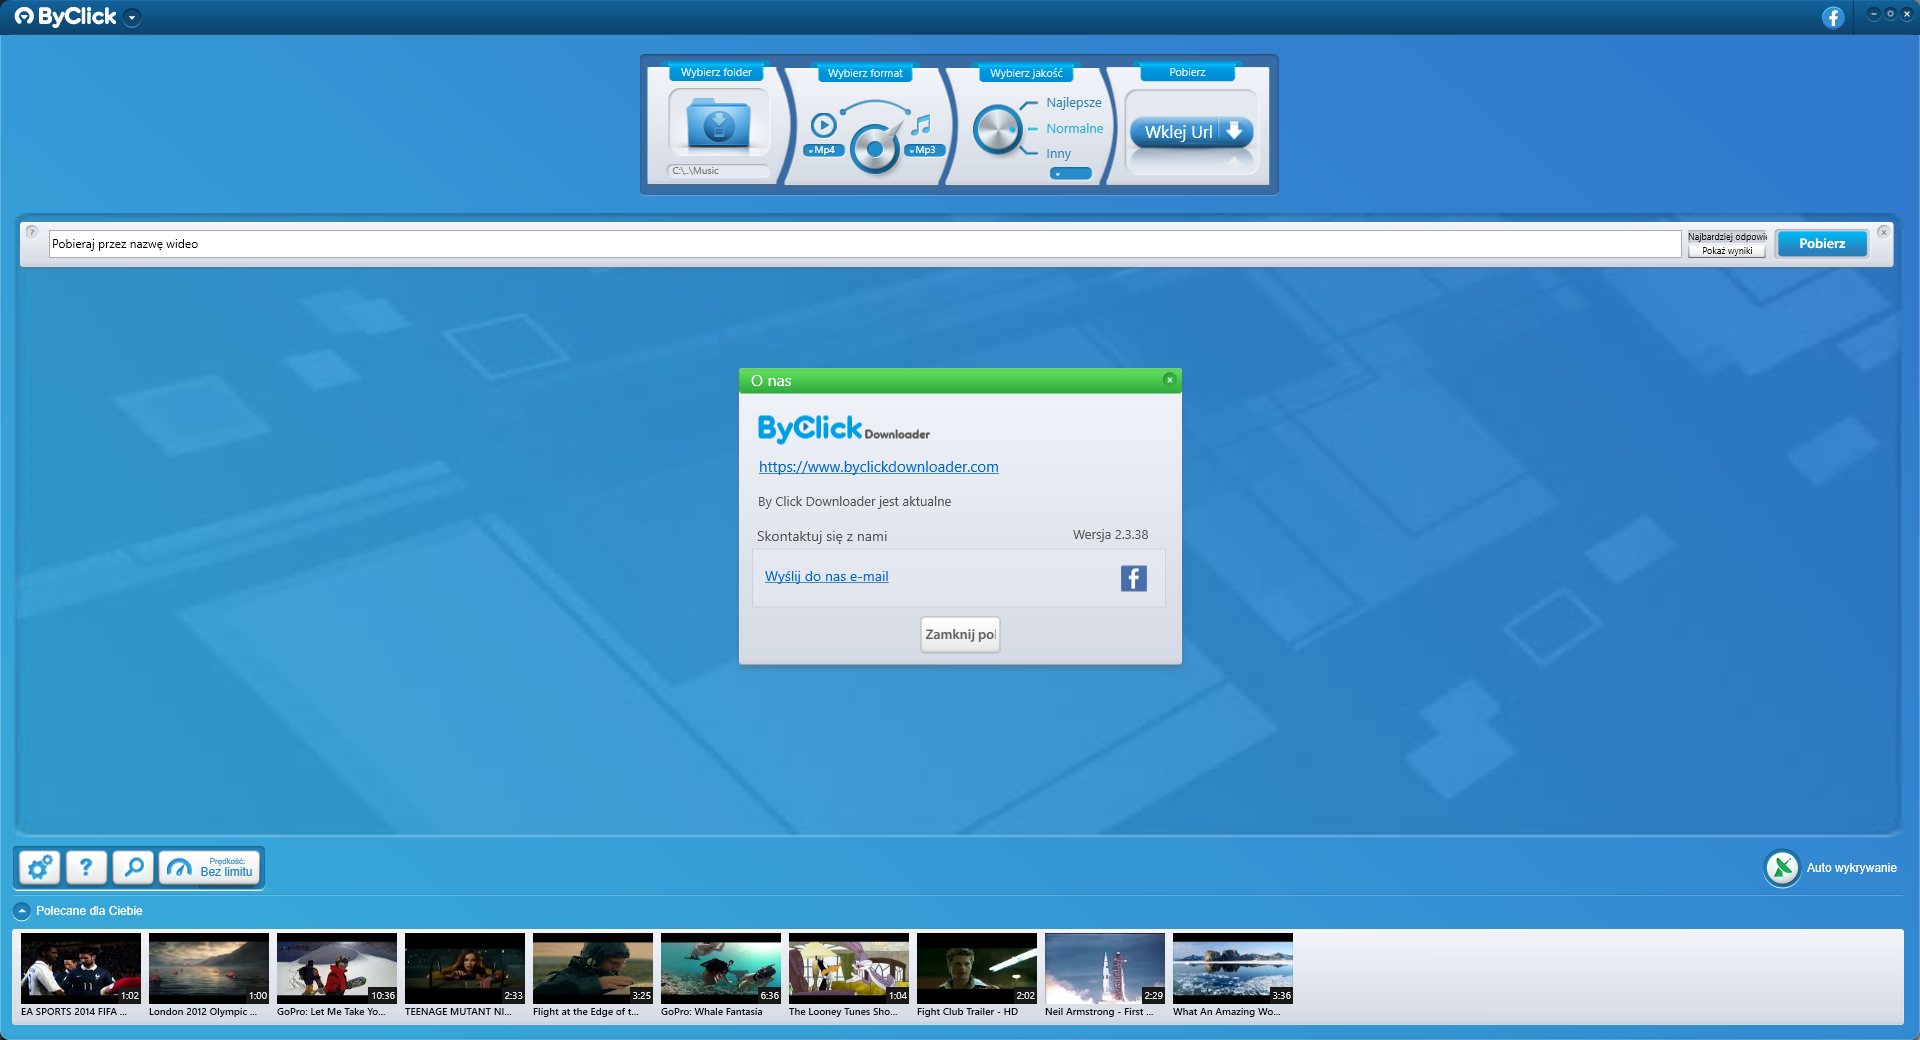Viewport: 1920px width, 1040px height.
Task: Open the speed limit Bez limitu button
Action: coord(209,867)
